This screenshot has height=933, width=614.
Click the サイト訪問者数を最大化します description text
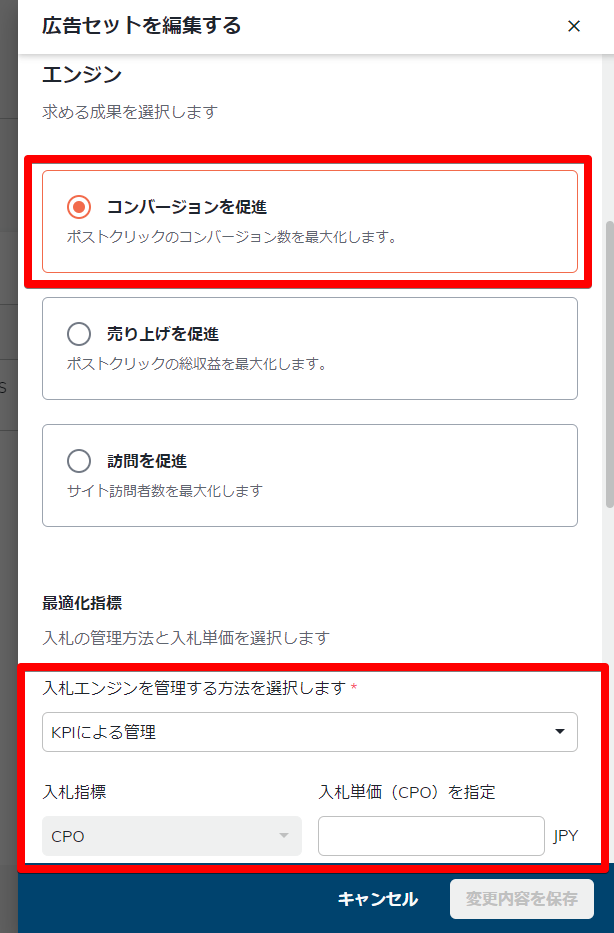coord(164,491)
